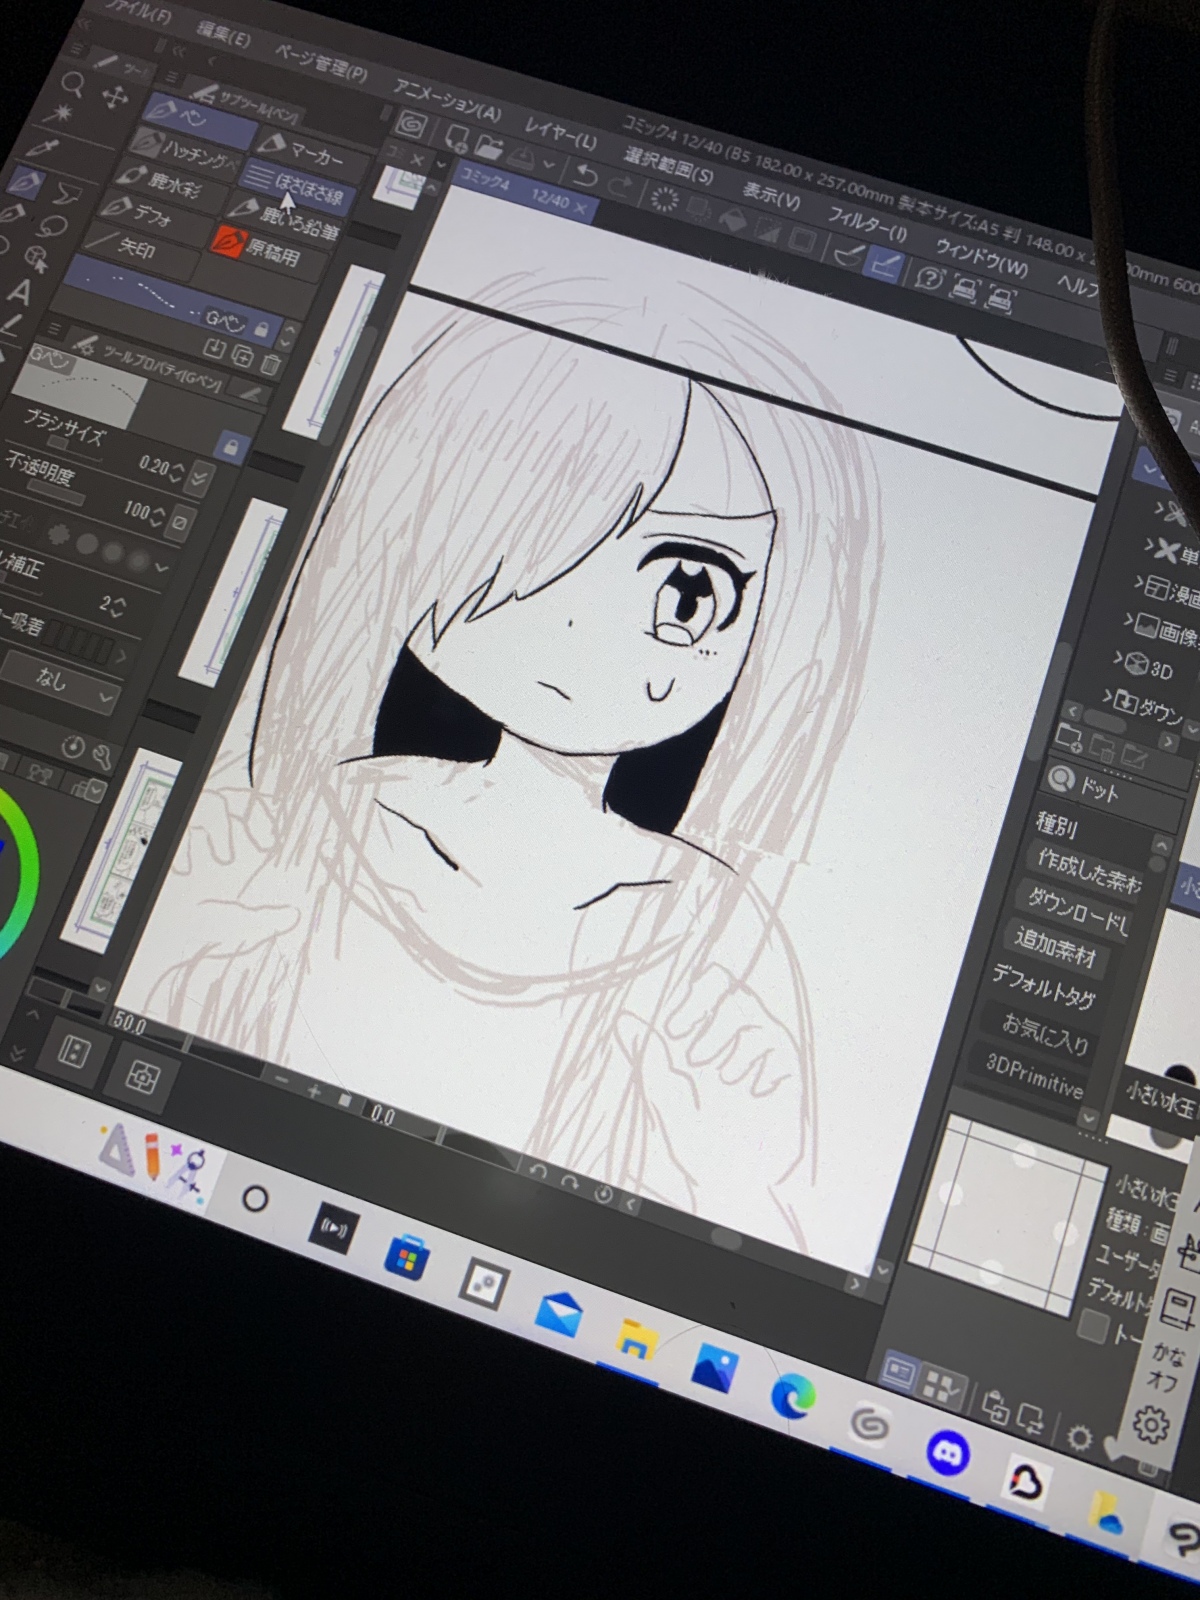1200x1600 pixels.
Task: Delete the selected sub tool (trash icon)
Action: tap(272, 363)
